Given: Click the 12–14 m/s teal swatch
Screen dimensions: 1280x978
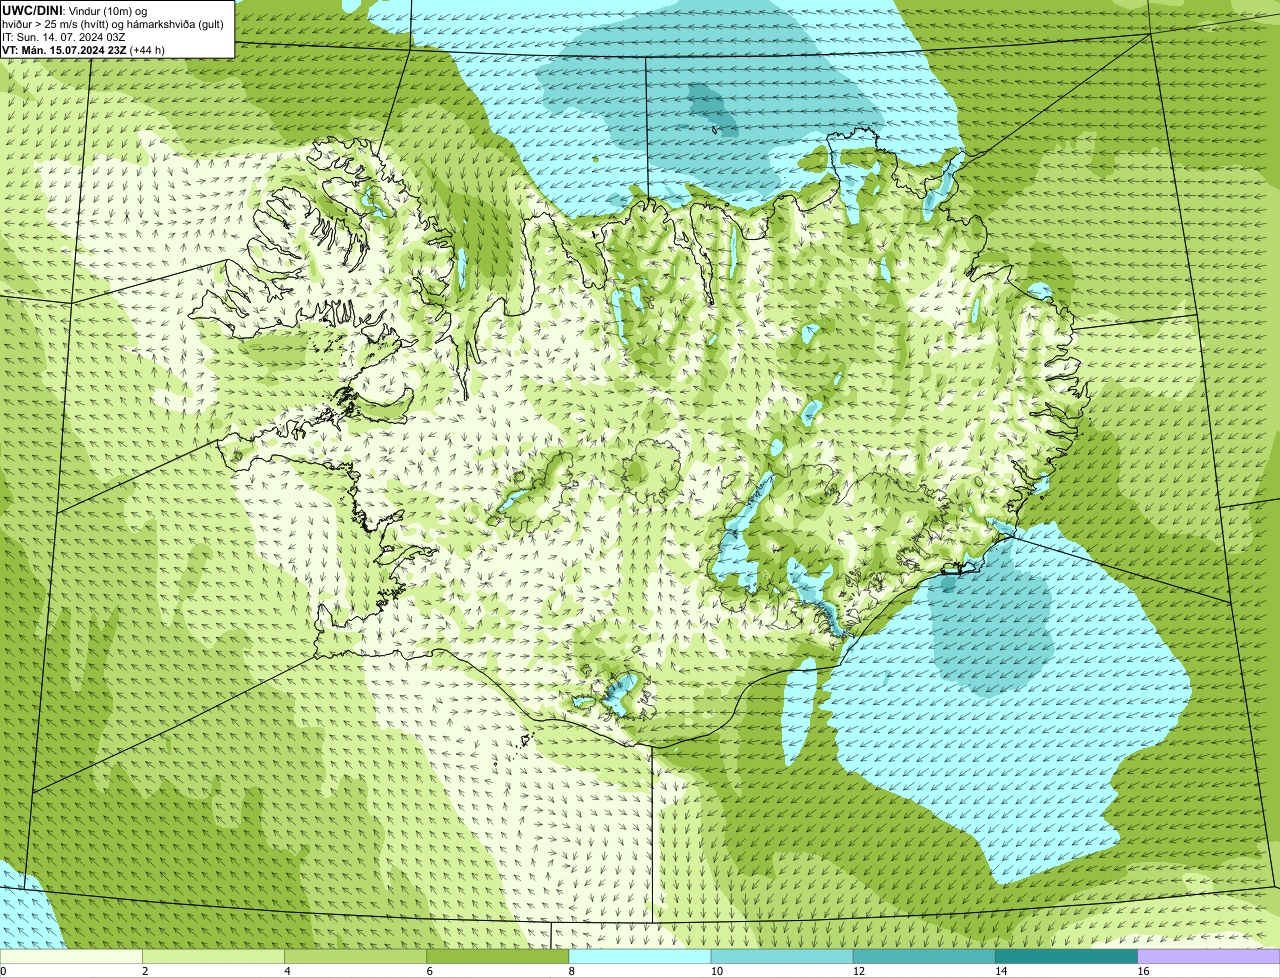Looking at the screenshot, I should [x=924, y=956].
